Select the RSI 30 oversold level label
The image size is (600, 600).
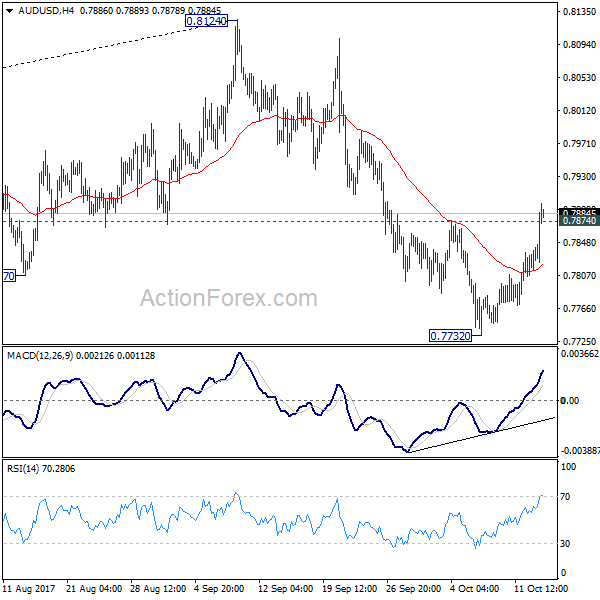565,544
